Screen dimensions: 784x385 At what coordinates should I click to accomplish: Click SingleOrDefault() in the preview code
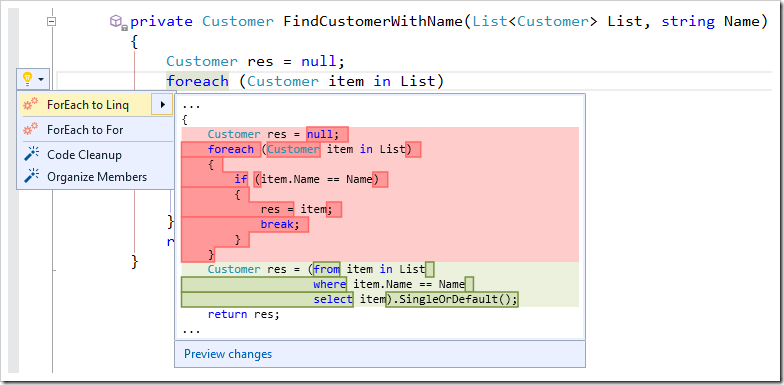[454, 299]
